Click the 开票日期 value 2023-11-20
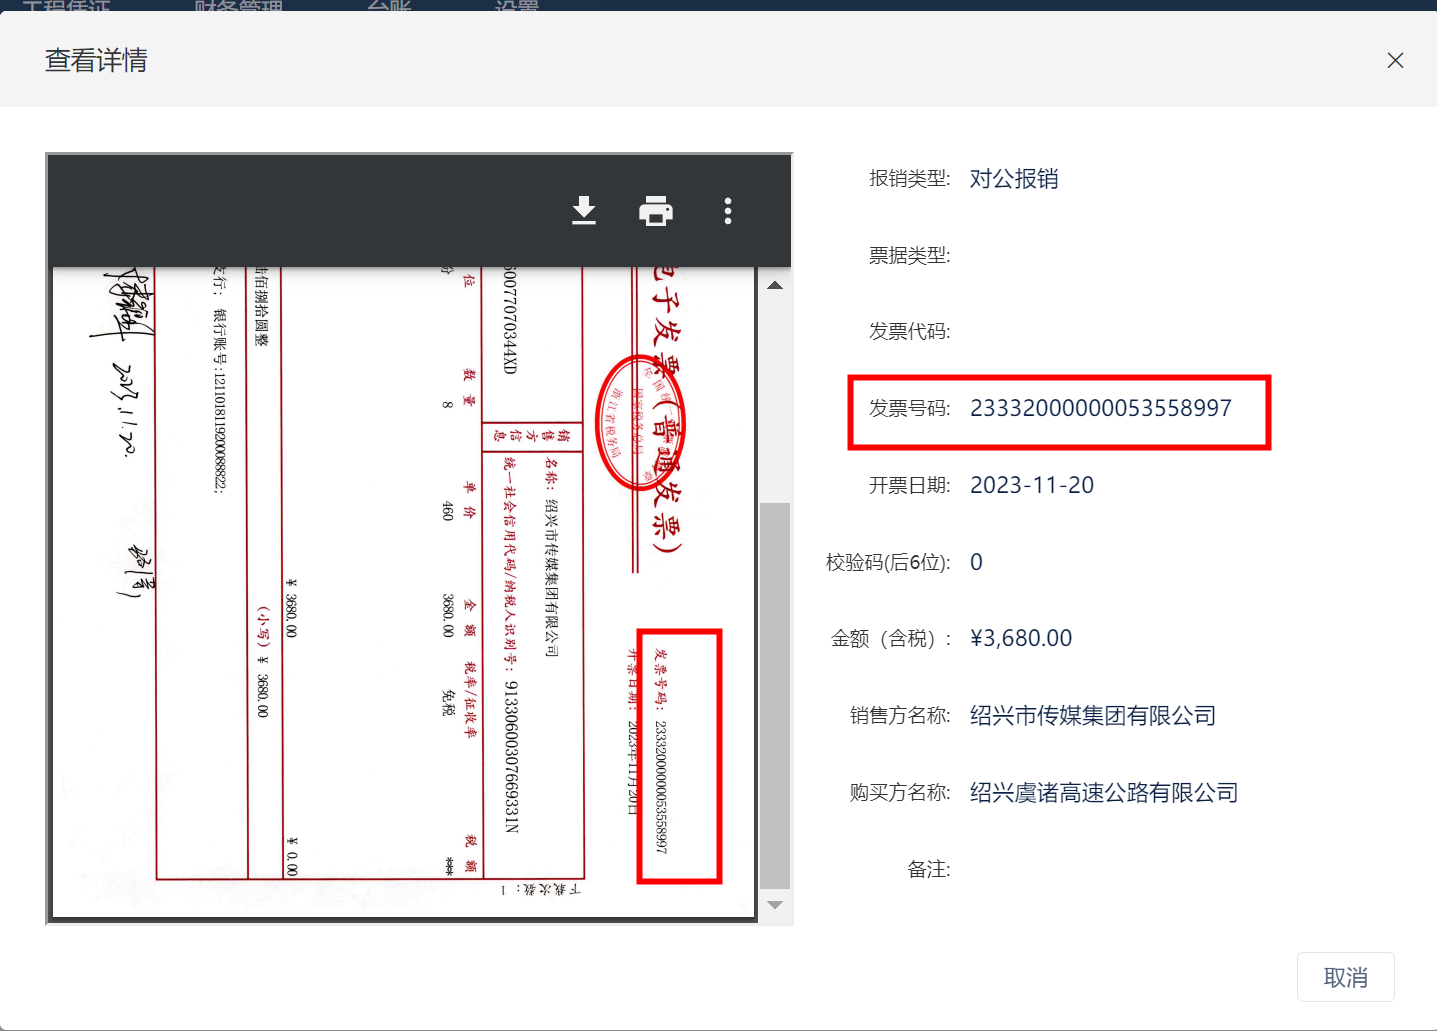This screenshot has width=1437, height=1031. (x=1032, y=485)
